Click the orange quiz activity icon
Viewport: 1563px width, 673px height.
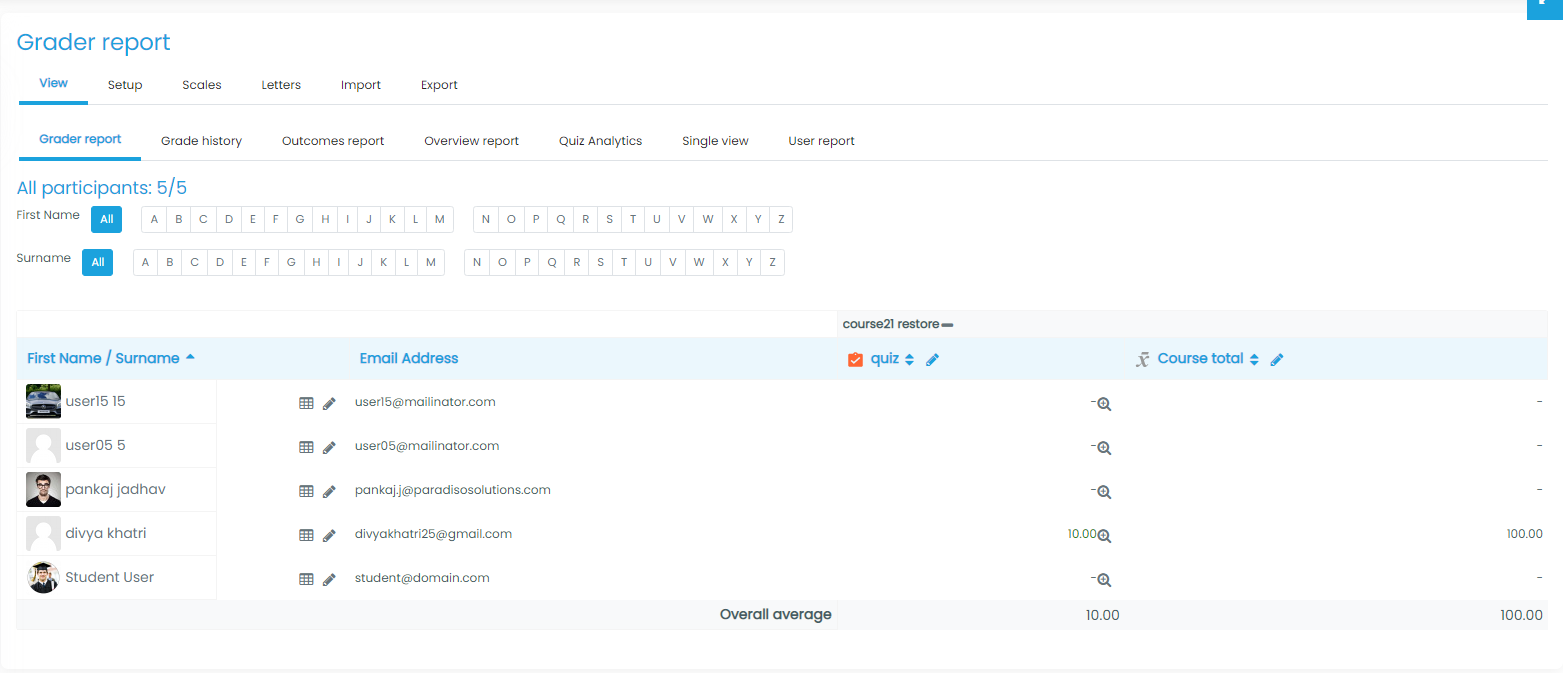[x=855, y=360]
